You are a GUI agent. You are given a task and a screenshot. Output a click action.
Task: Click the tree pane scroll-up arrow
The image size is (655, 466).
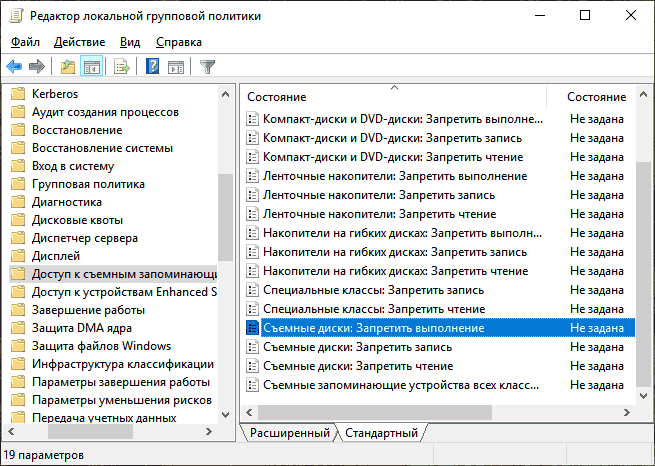point(226,94)
